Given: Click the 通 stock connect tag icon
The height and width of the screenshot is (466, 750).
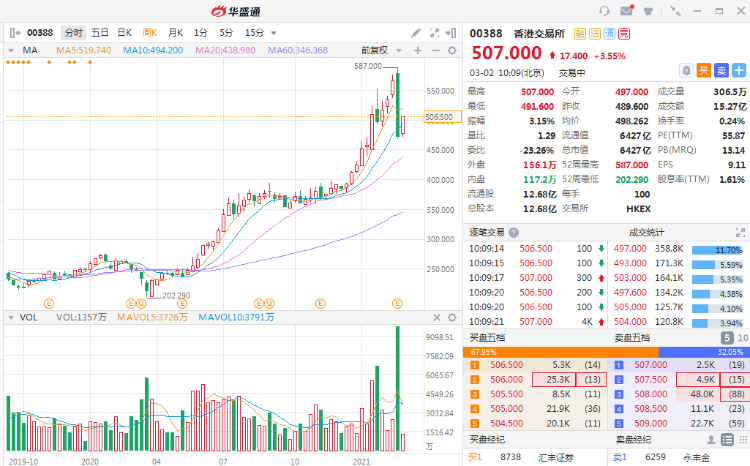Looking at the screenshot, I should (x=609, y=33).
